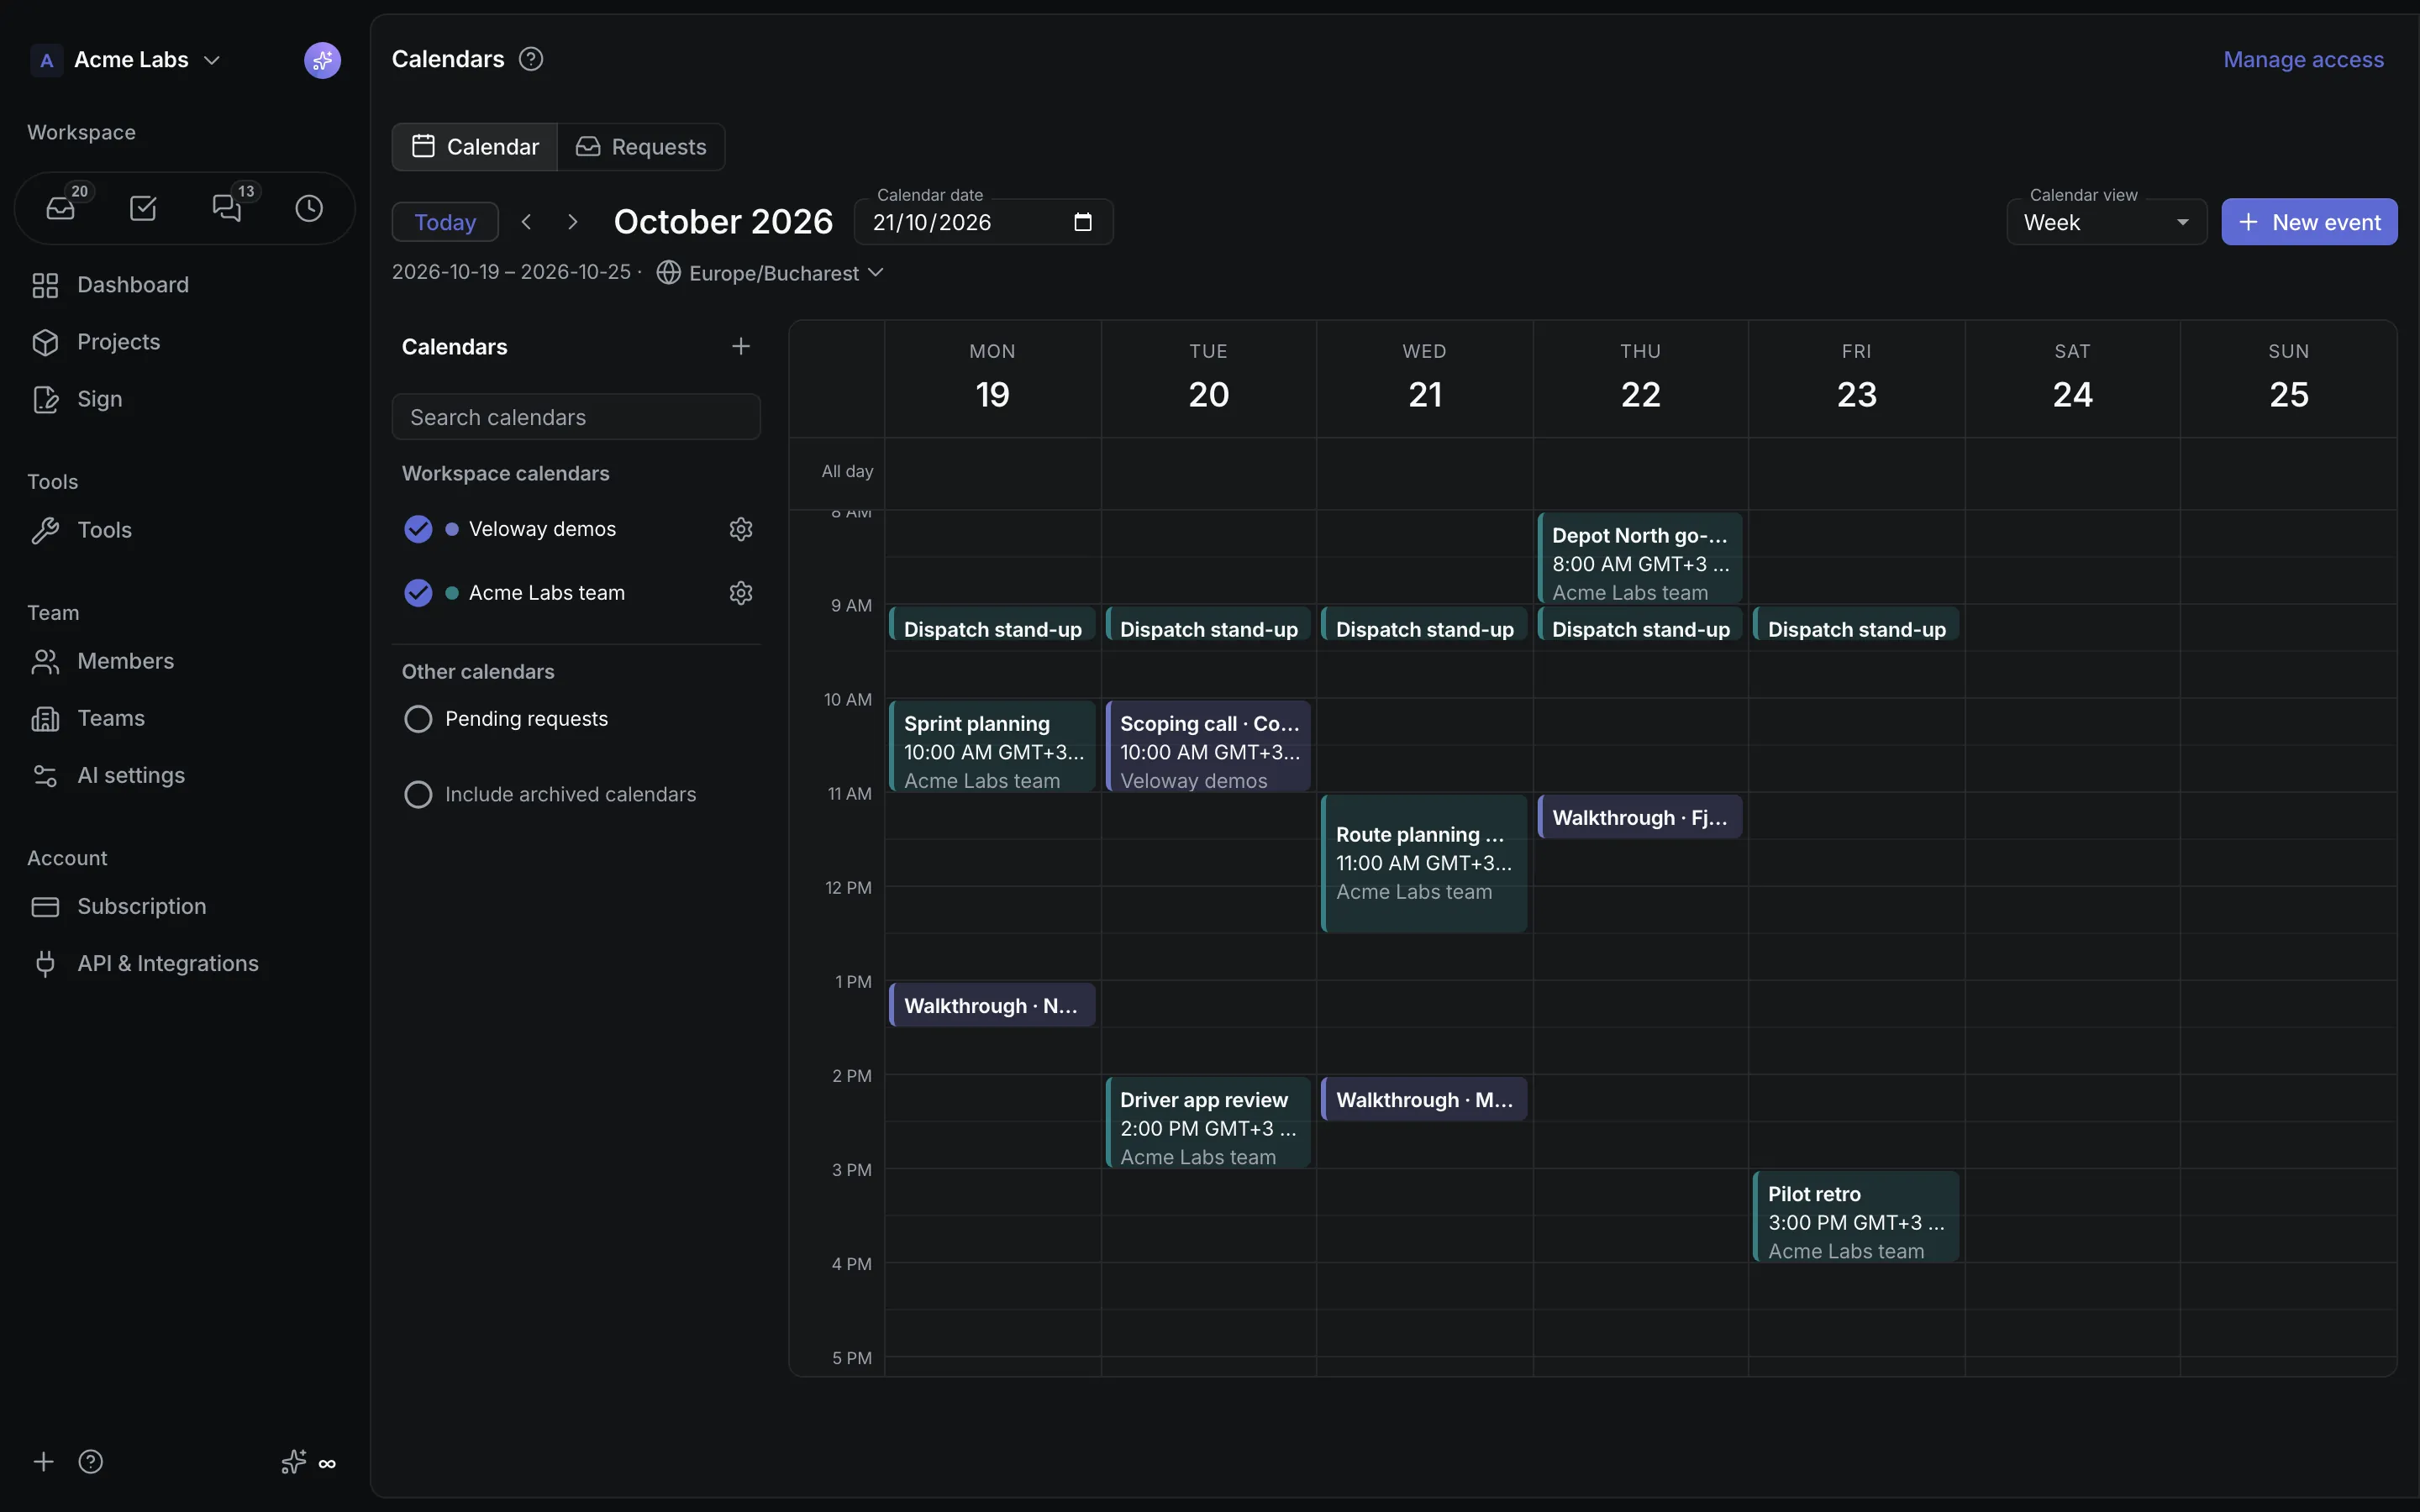
Task: Open the Calendars help question mark icon
Action: click(x=531, y=59)
